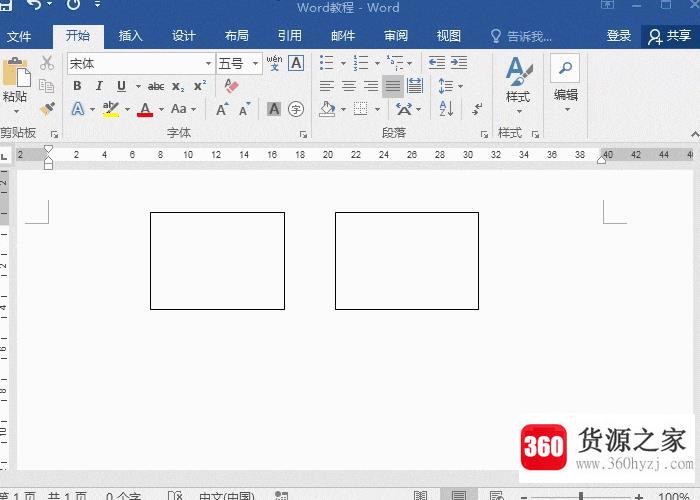Apply text effects glowing A
This screenshot has width=700, height=500.
(78, 109)
